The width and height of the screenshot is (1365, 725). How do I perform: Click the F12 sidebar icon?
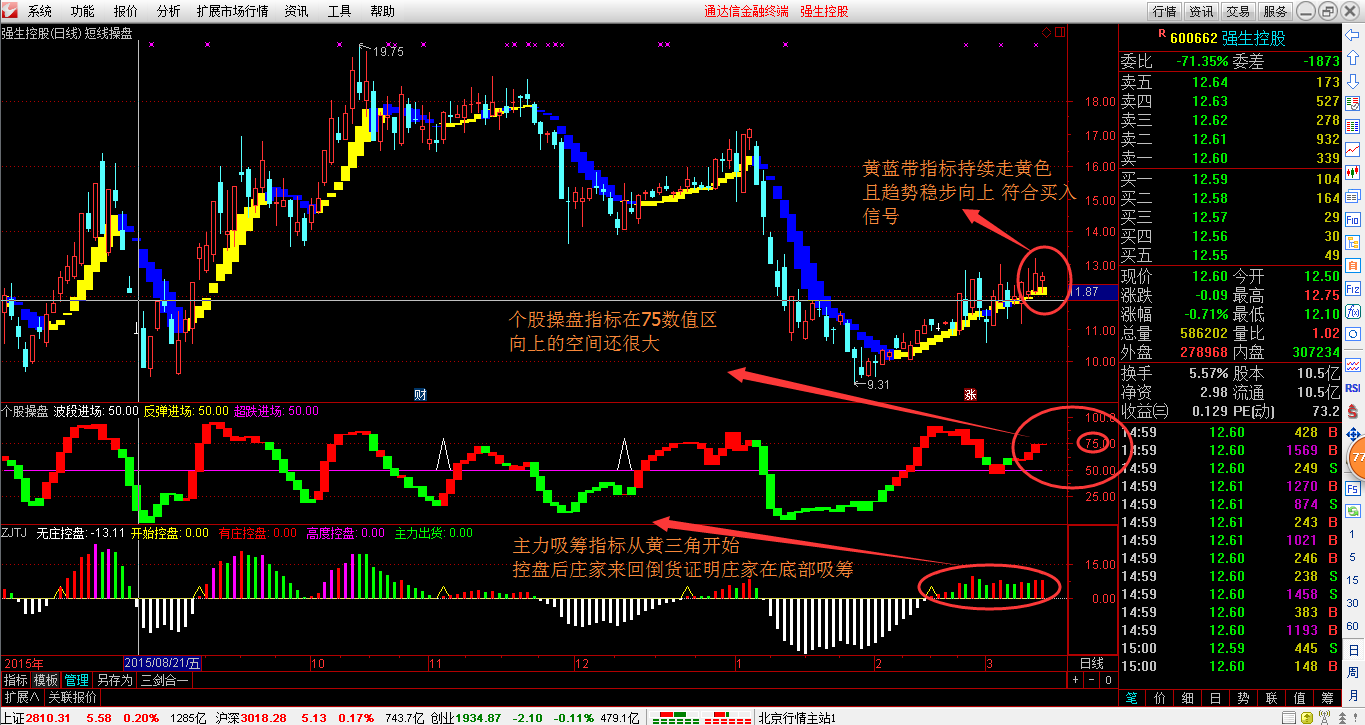pyautogui.click(x=1352, y=289)
